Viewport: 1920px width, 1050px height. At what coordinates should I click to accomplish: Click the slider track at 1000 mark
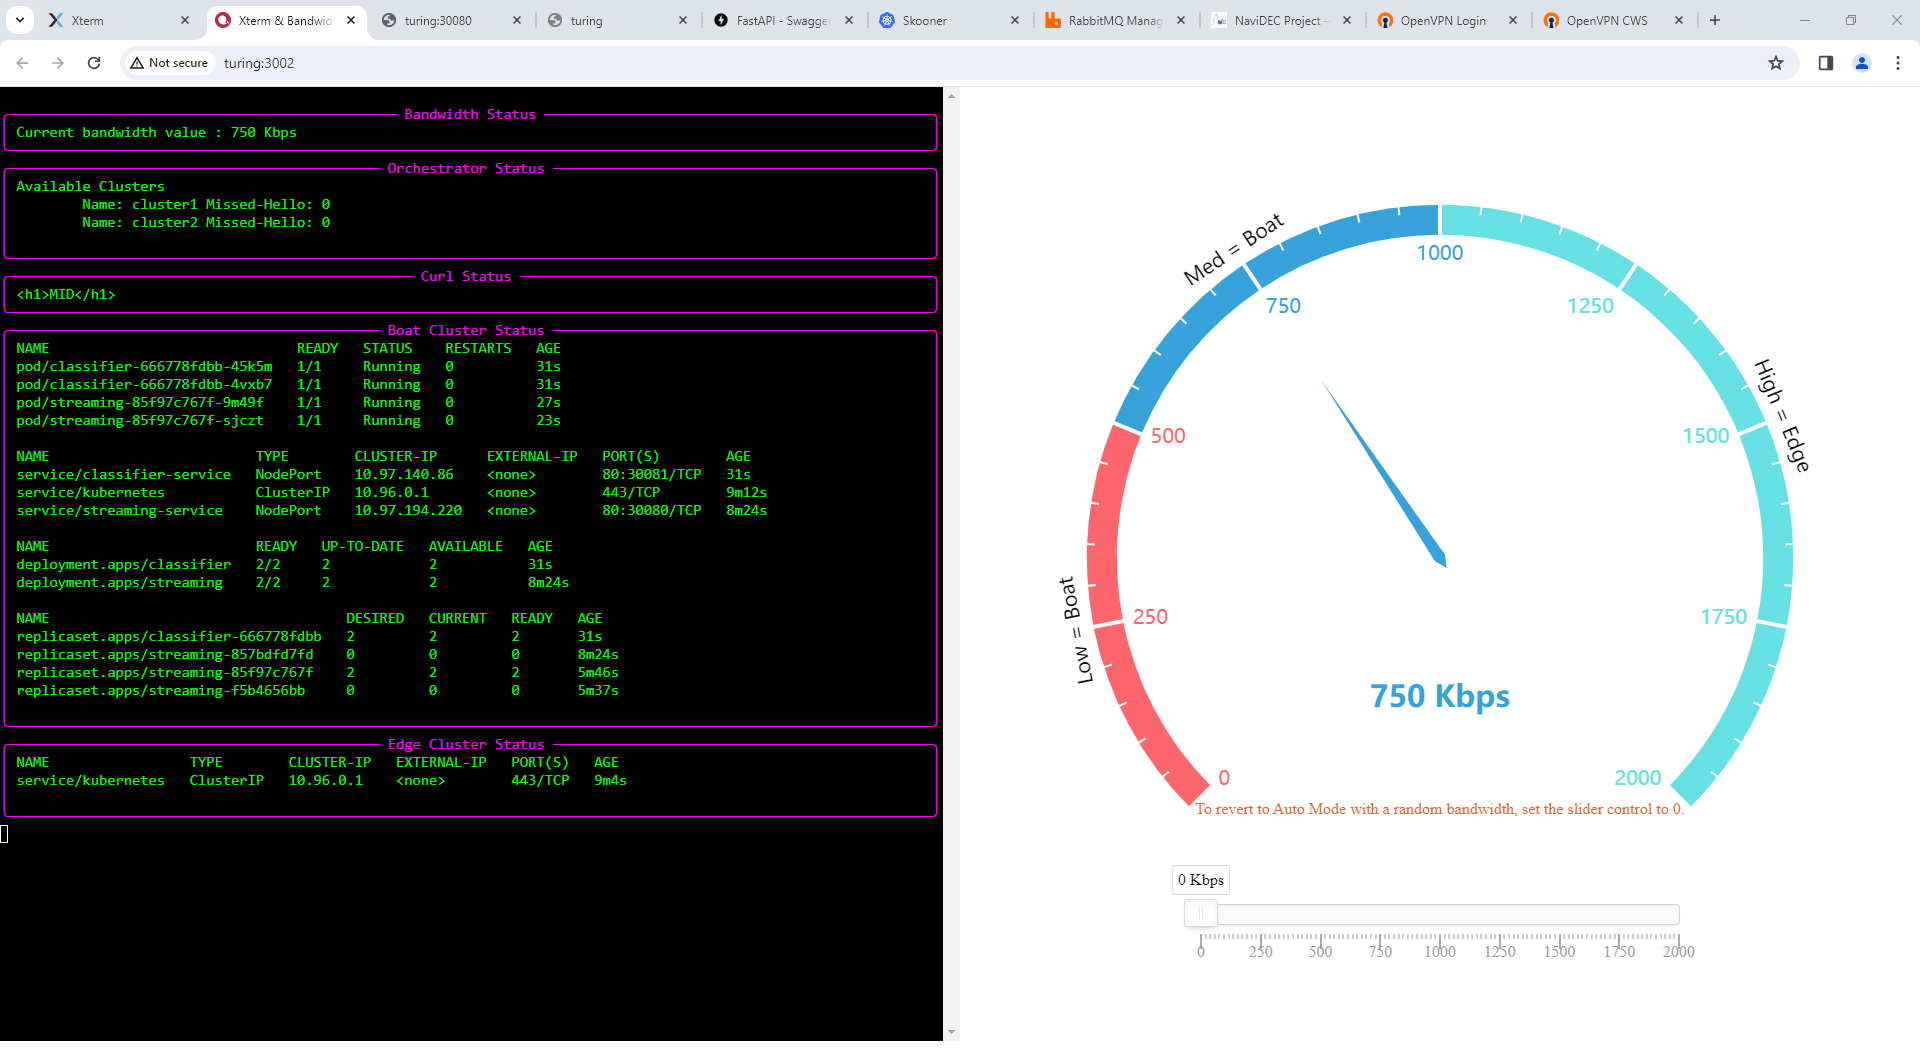(1440, 914)
